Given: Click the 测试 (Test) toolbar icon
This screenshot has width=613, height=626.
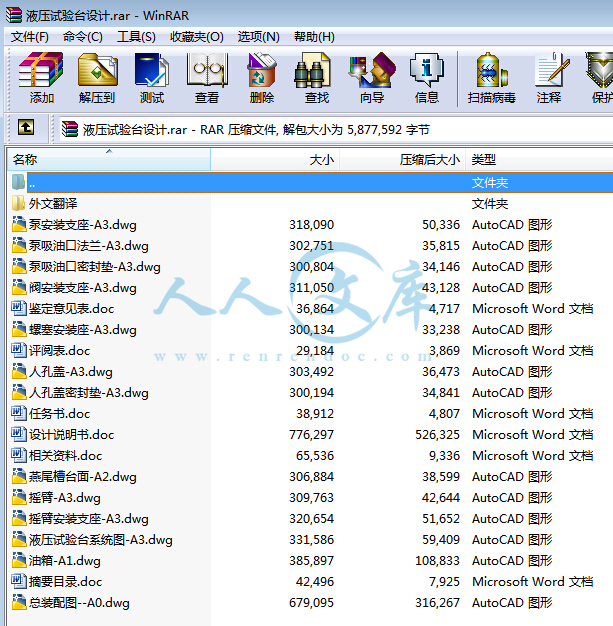Looking at the screenshot, I should 152,70.
